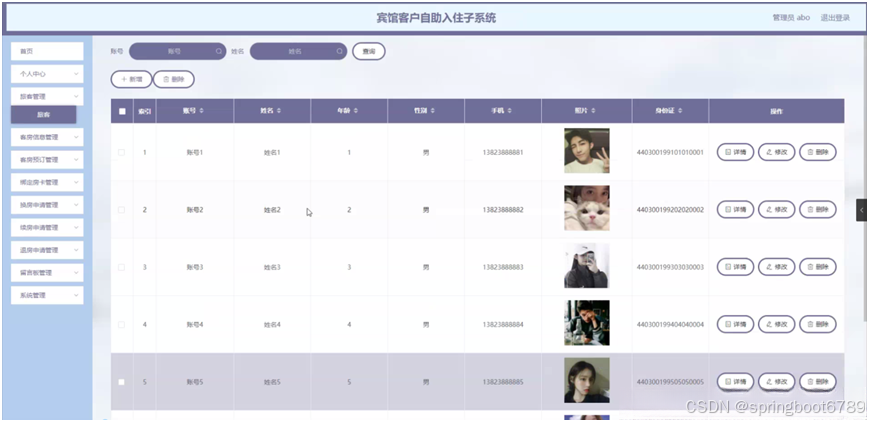Viewport: 869px width, 422px height.
Task: Expand the 客房信息管理 sidebar menu
Action: click(x=47, y=137)
